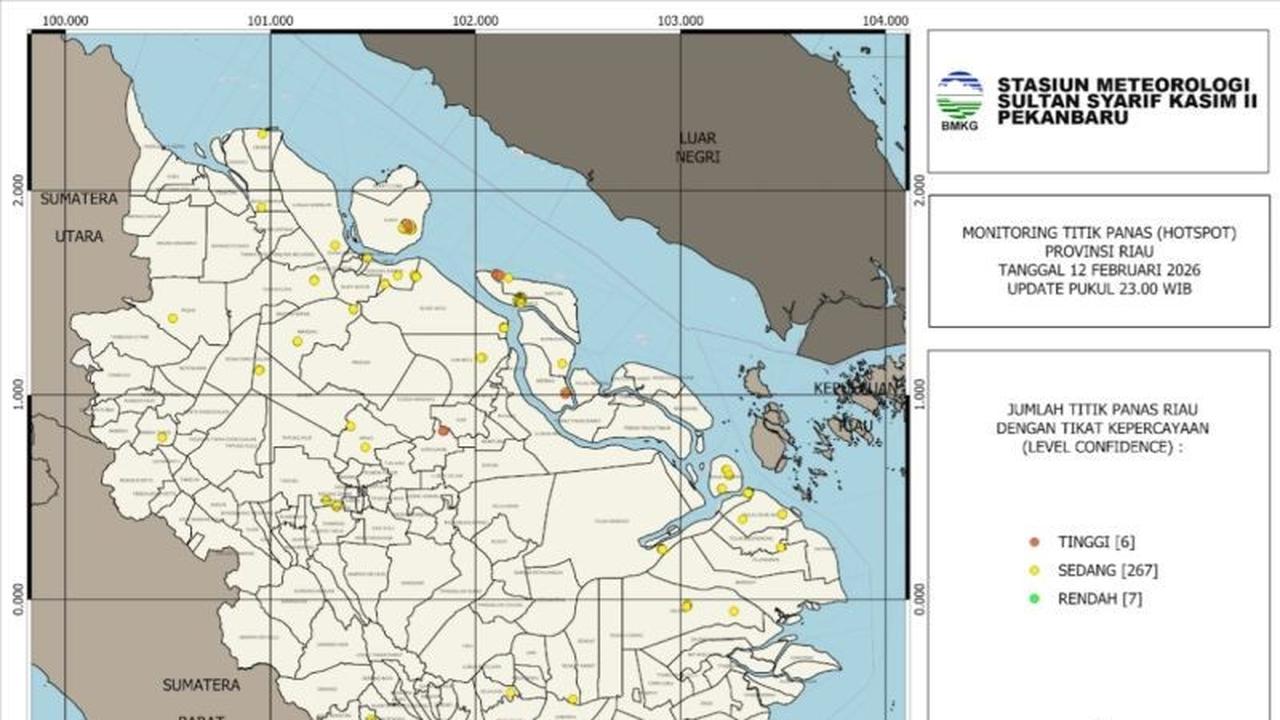Image resolution: width=1280 pixels, height=720 pixels.
Task: Click the 'STASIUN METEOROLOGI' header line
Action: click(x=1123, y=85)
